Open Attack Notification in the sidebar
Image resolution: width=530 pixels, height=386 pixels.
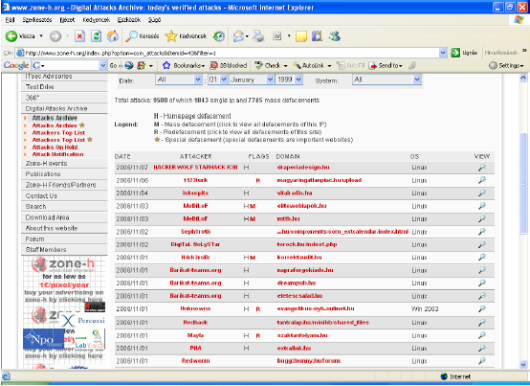click(x=58, y=154)
